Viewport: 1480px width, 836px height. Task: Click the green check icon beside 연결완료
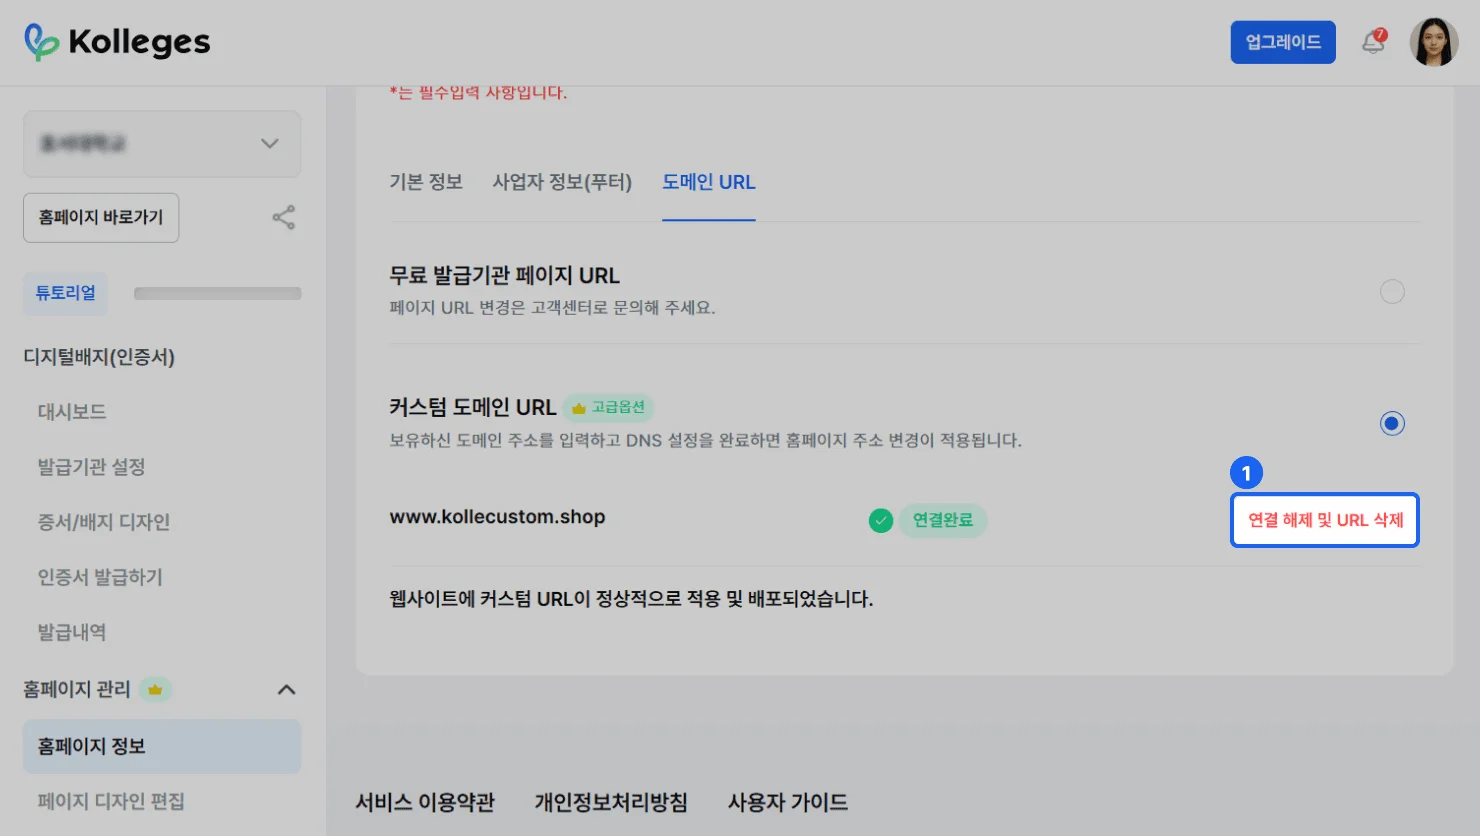[881, 521]
